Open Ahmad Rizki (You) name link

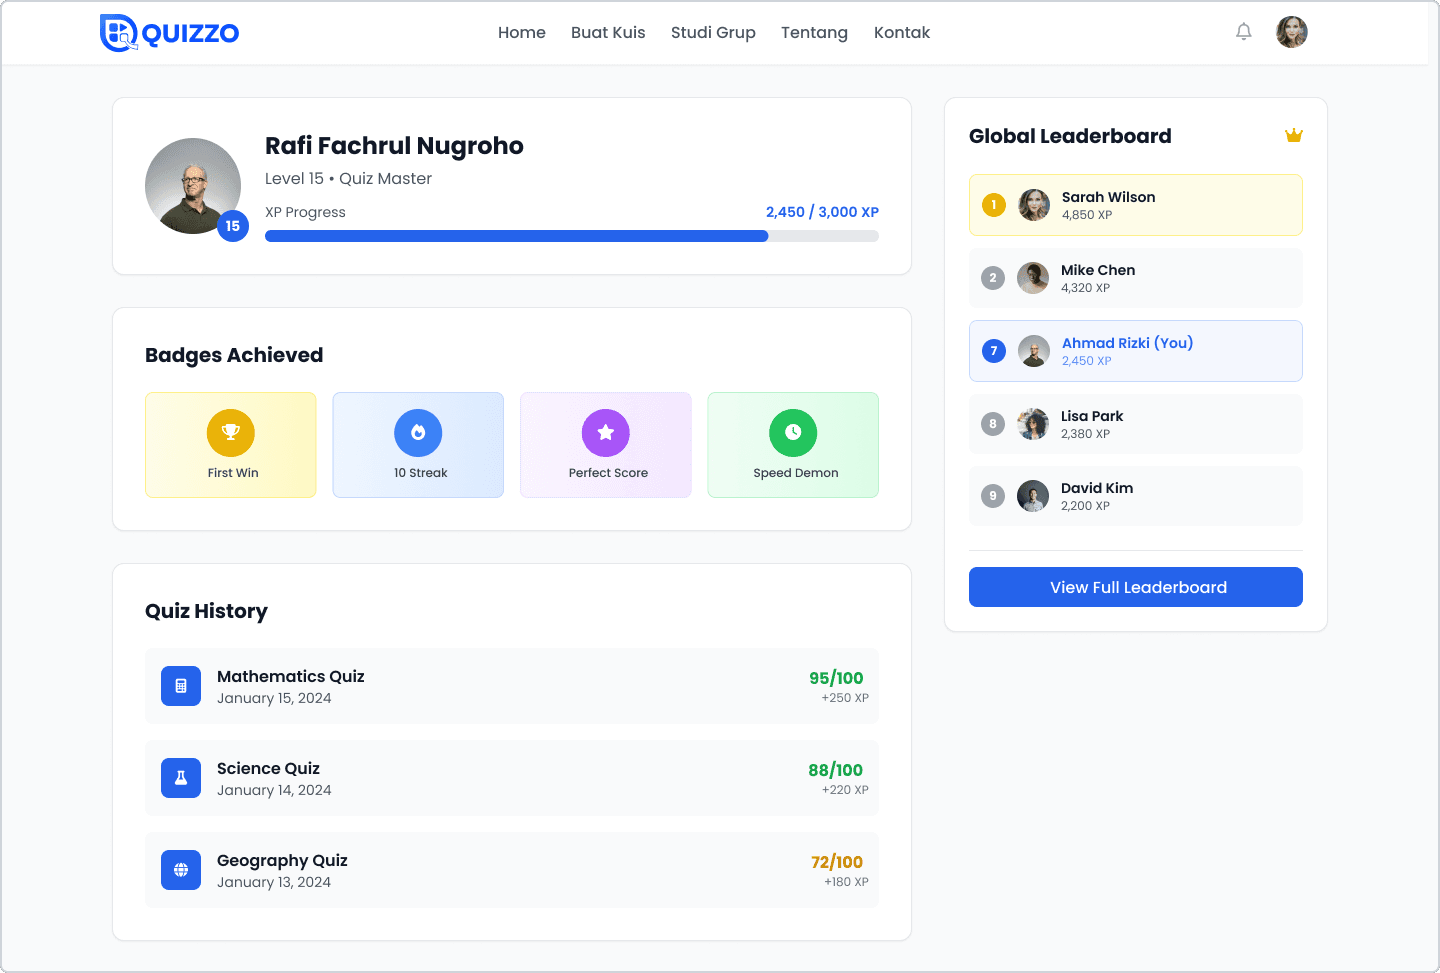pos(1128,343)
